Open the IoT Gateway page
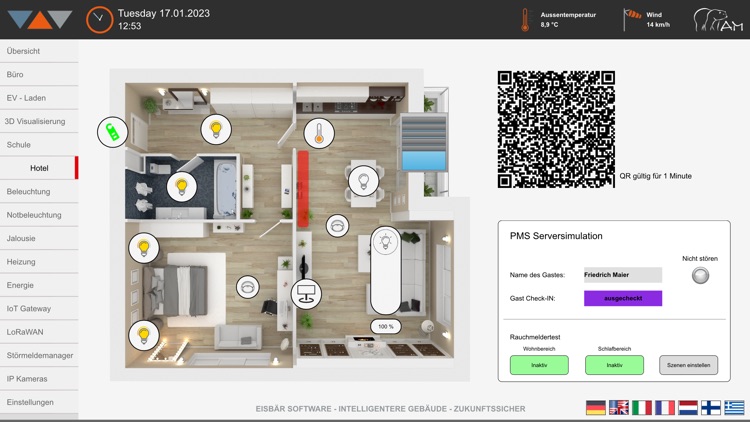Image resolution: width=750 pixels, height=422 pixels. click(39, 309)
